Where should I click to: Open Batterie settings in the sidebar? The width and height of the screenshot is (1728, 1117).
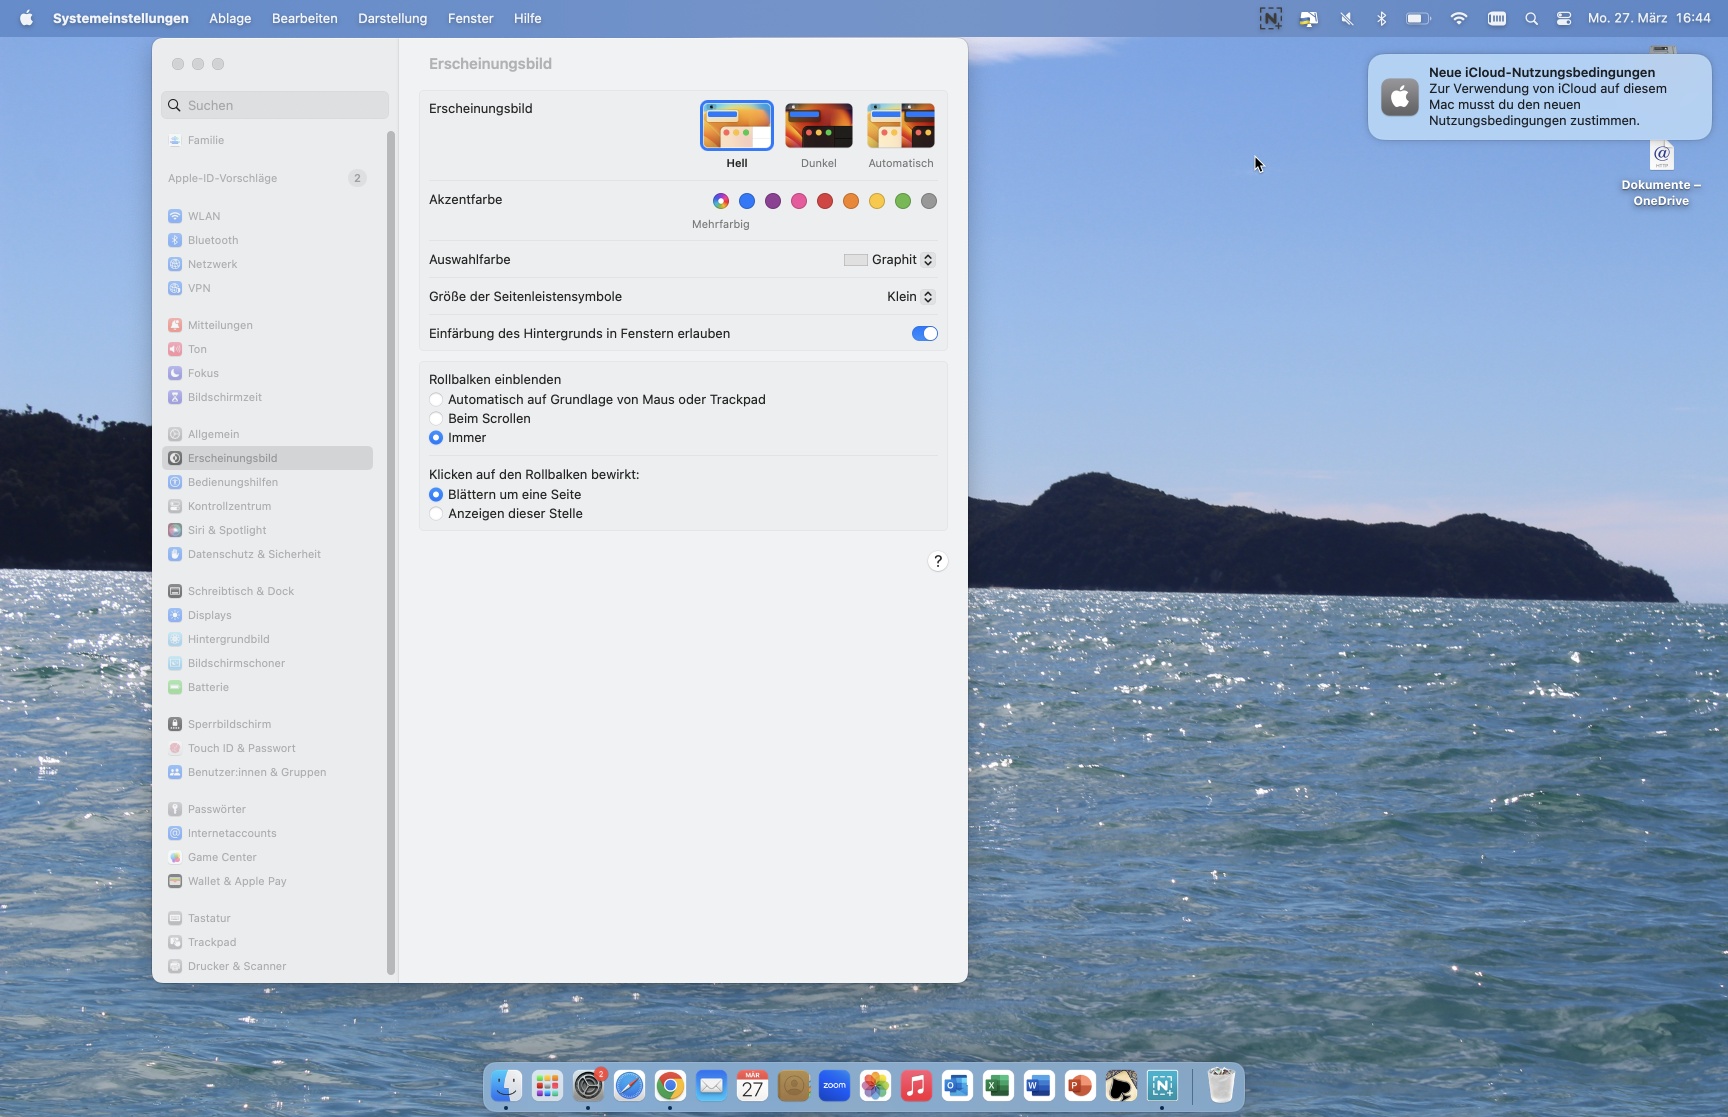pos(208,687)
